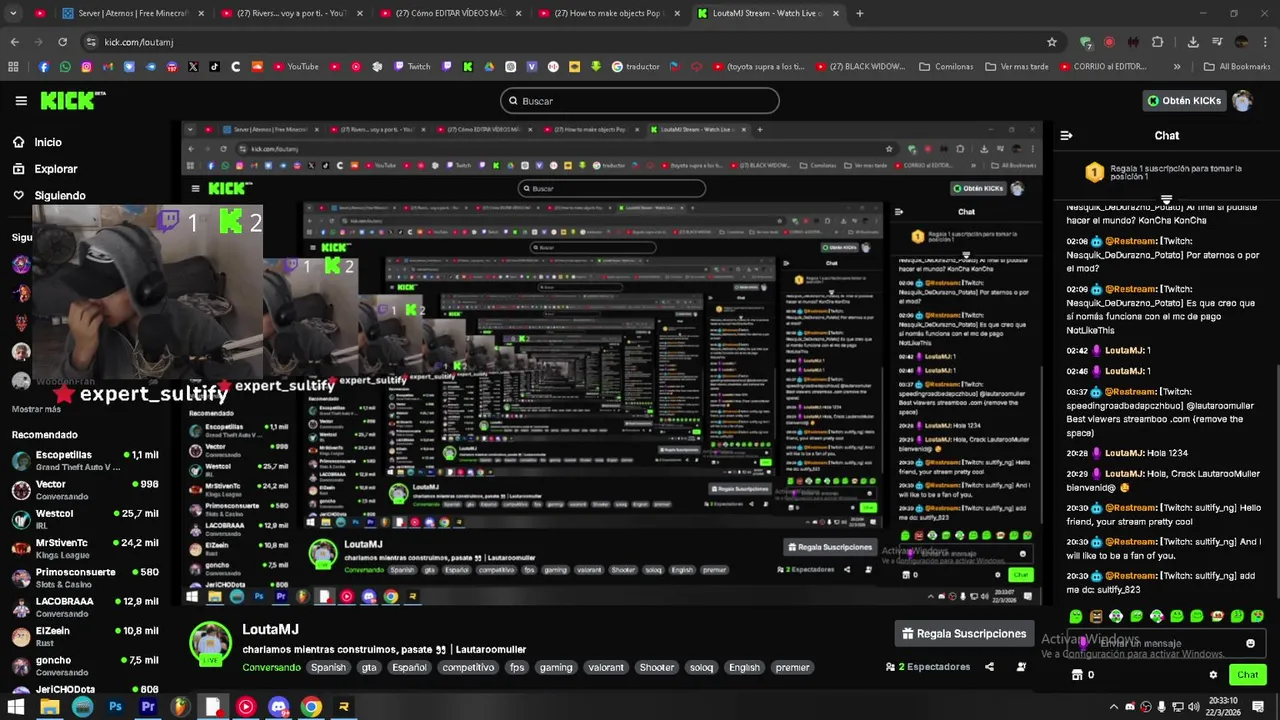Select the Spanish tag chip

(328, 667)
